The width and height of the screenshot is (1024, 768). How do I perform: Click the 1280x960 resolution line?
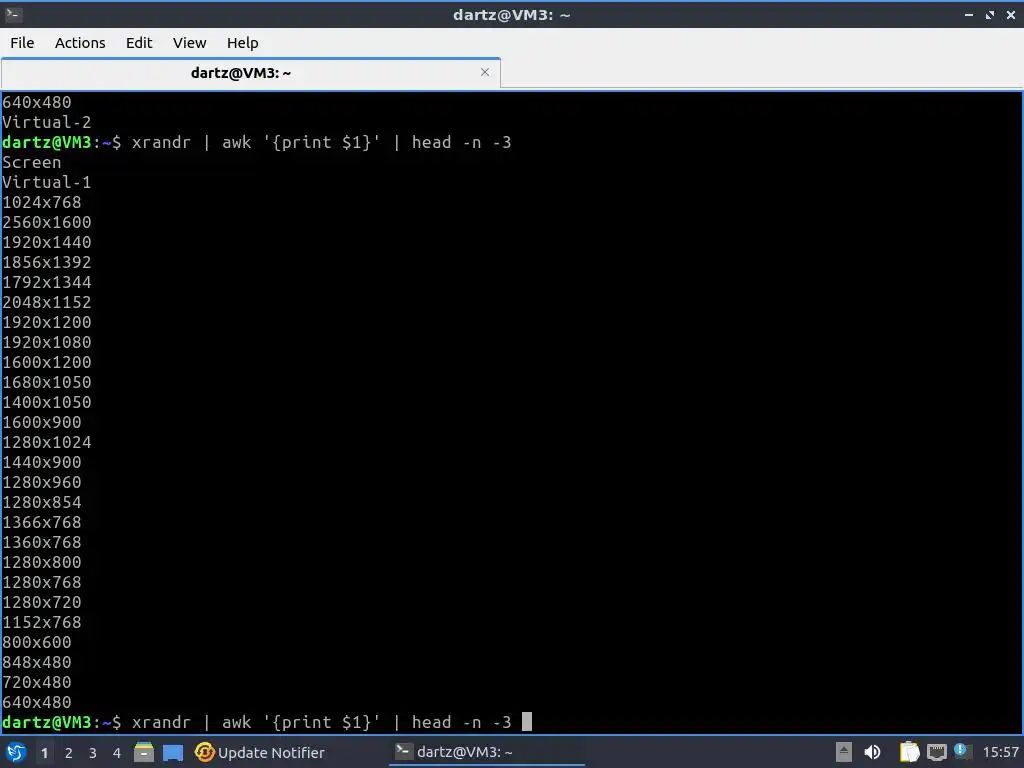coord(42,483)
